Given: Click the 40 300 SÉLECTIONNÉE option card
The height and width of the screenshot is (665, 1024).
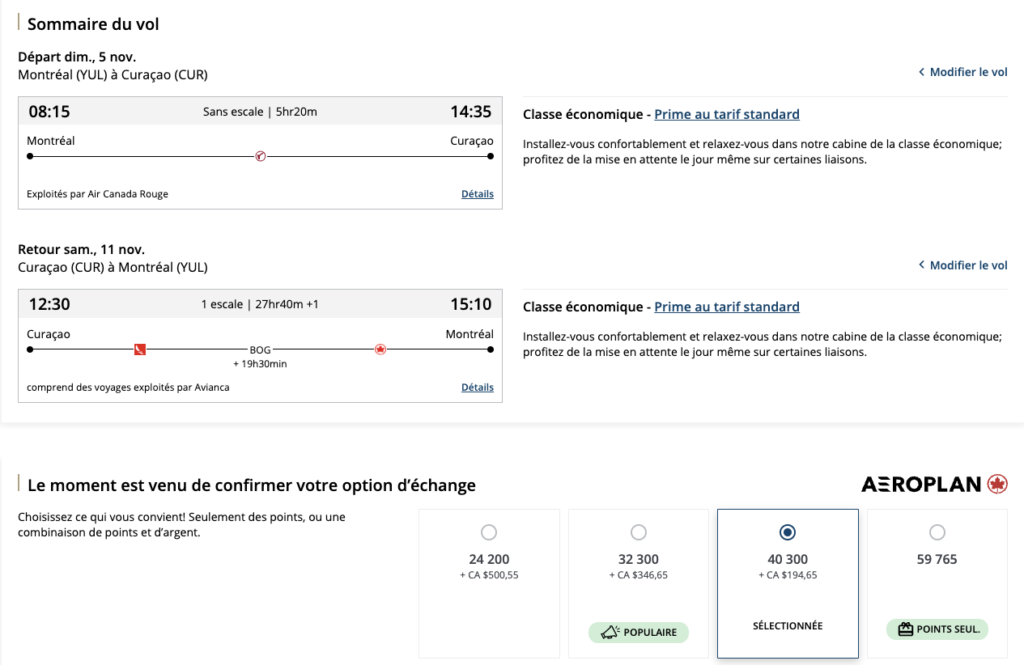Looking at the screenshot, I should 787,585.
